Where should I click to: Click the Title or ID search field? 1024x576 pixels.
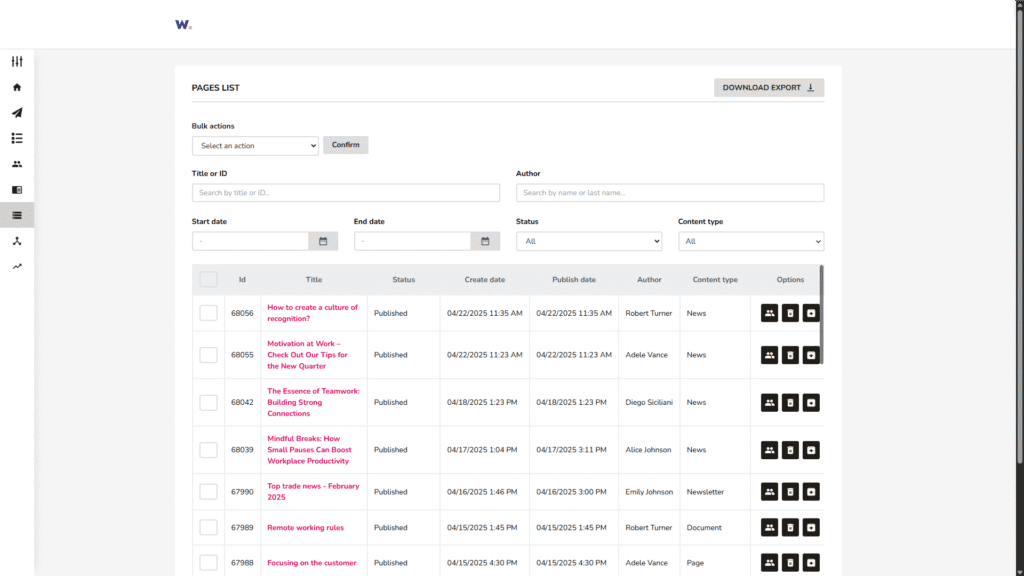pyautogui.click(x=346, y=193)
